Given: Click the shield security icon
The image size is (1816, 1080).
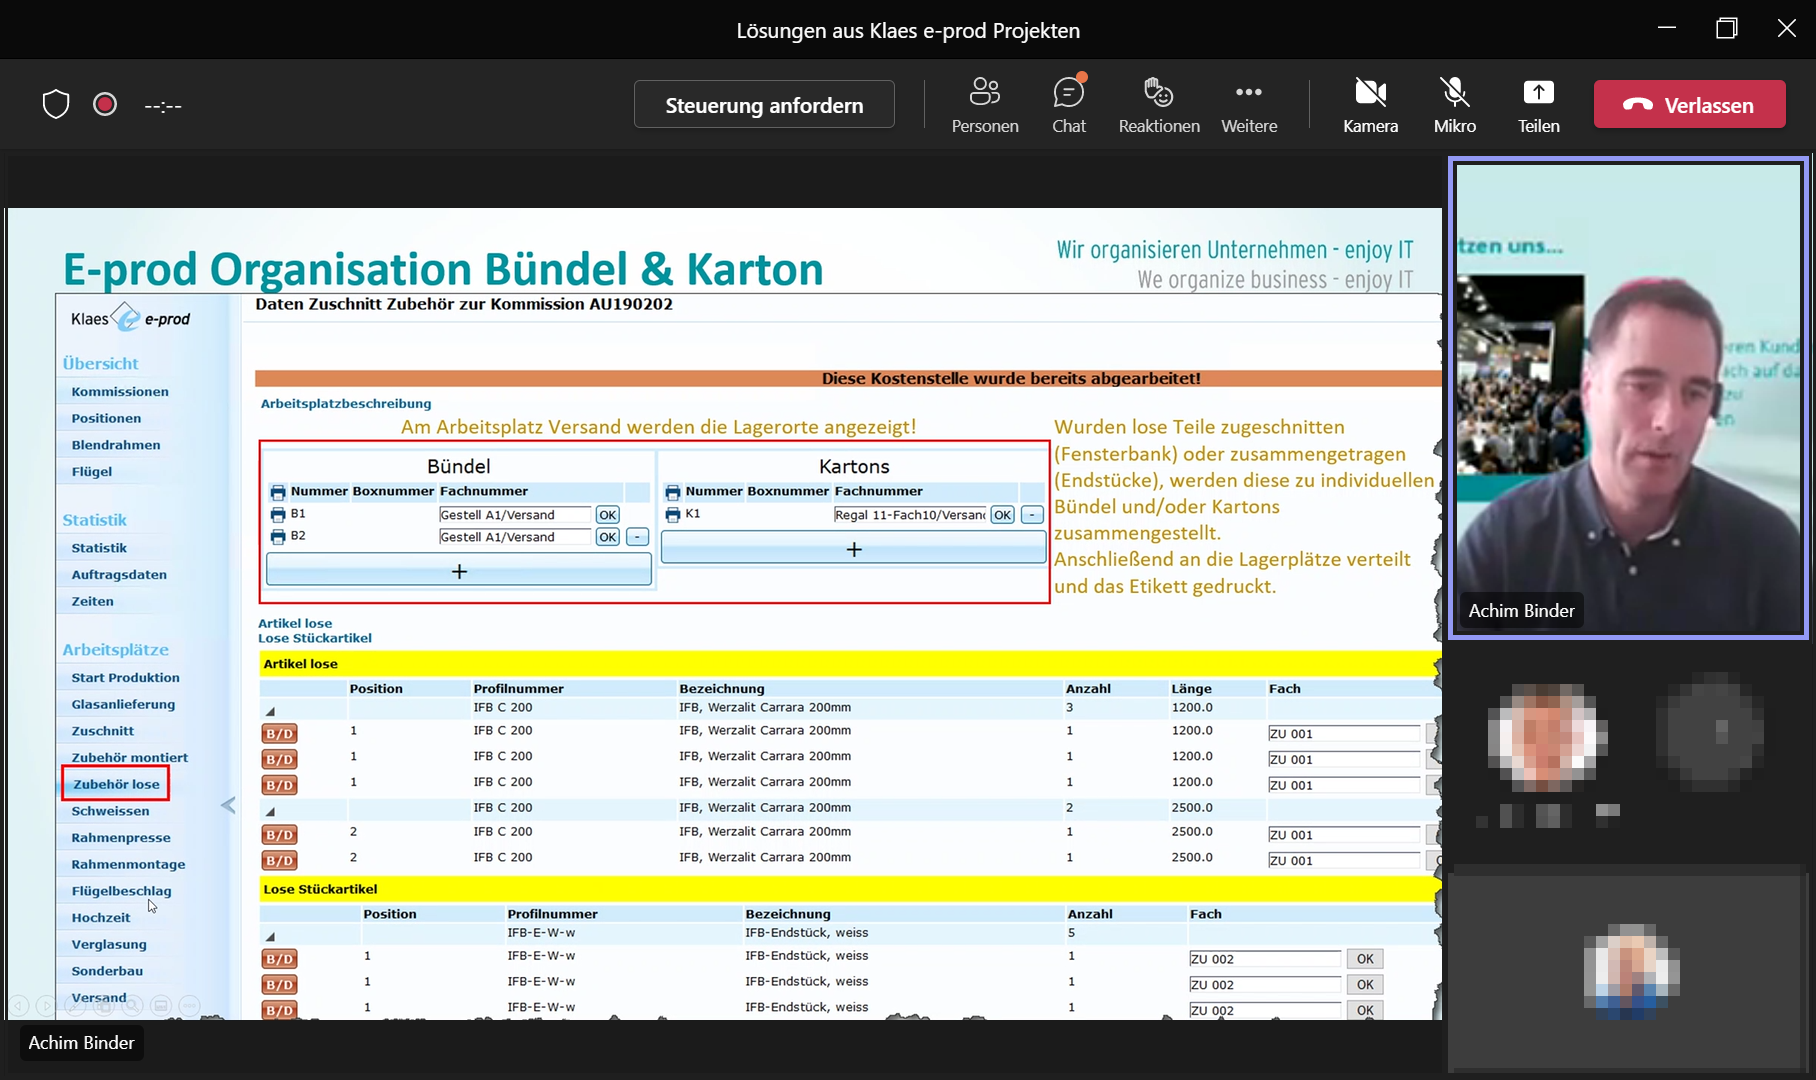Looking at the screenshot, I should click(56, 104).
